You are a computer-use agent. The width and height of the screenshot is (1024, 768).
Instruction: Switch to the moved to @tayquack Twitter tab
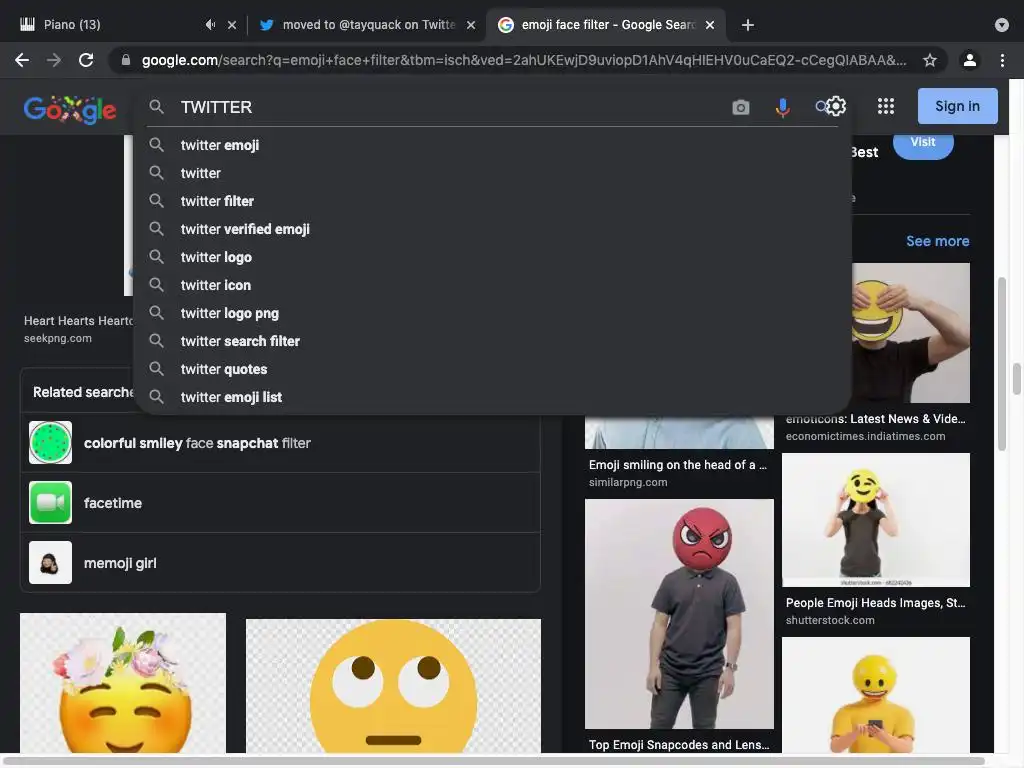(x=367, y=25)
